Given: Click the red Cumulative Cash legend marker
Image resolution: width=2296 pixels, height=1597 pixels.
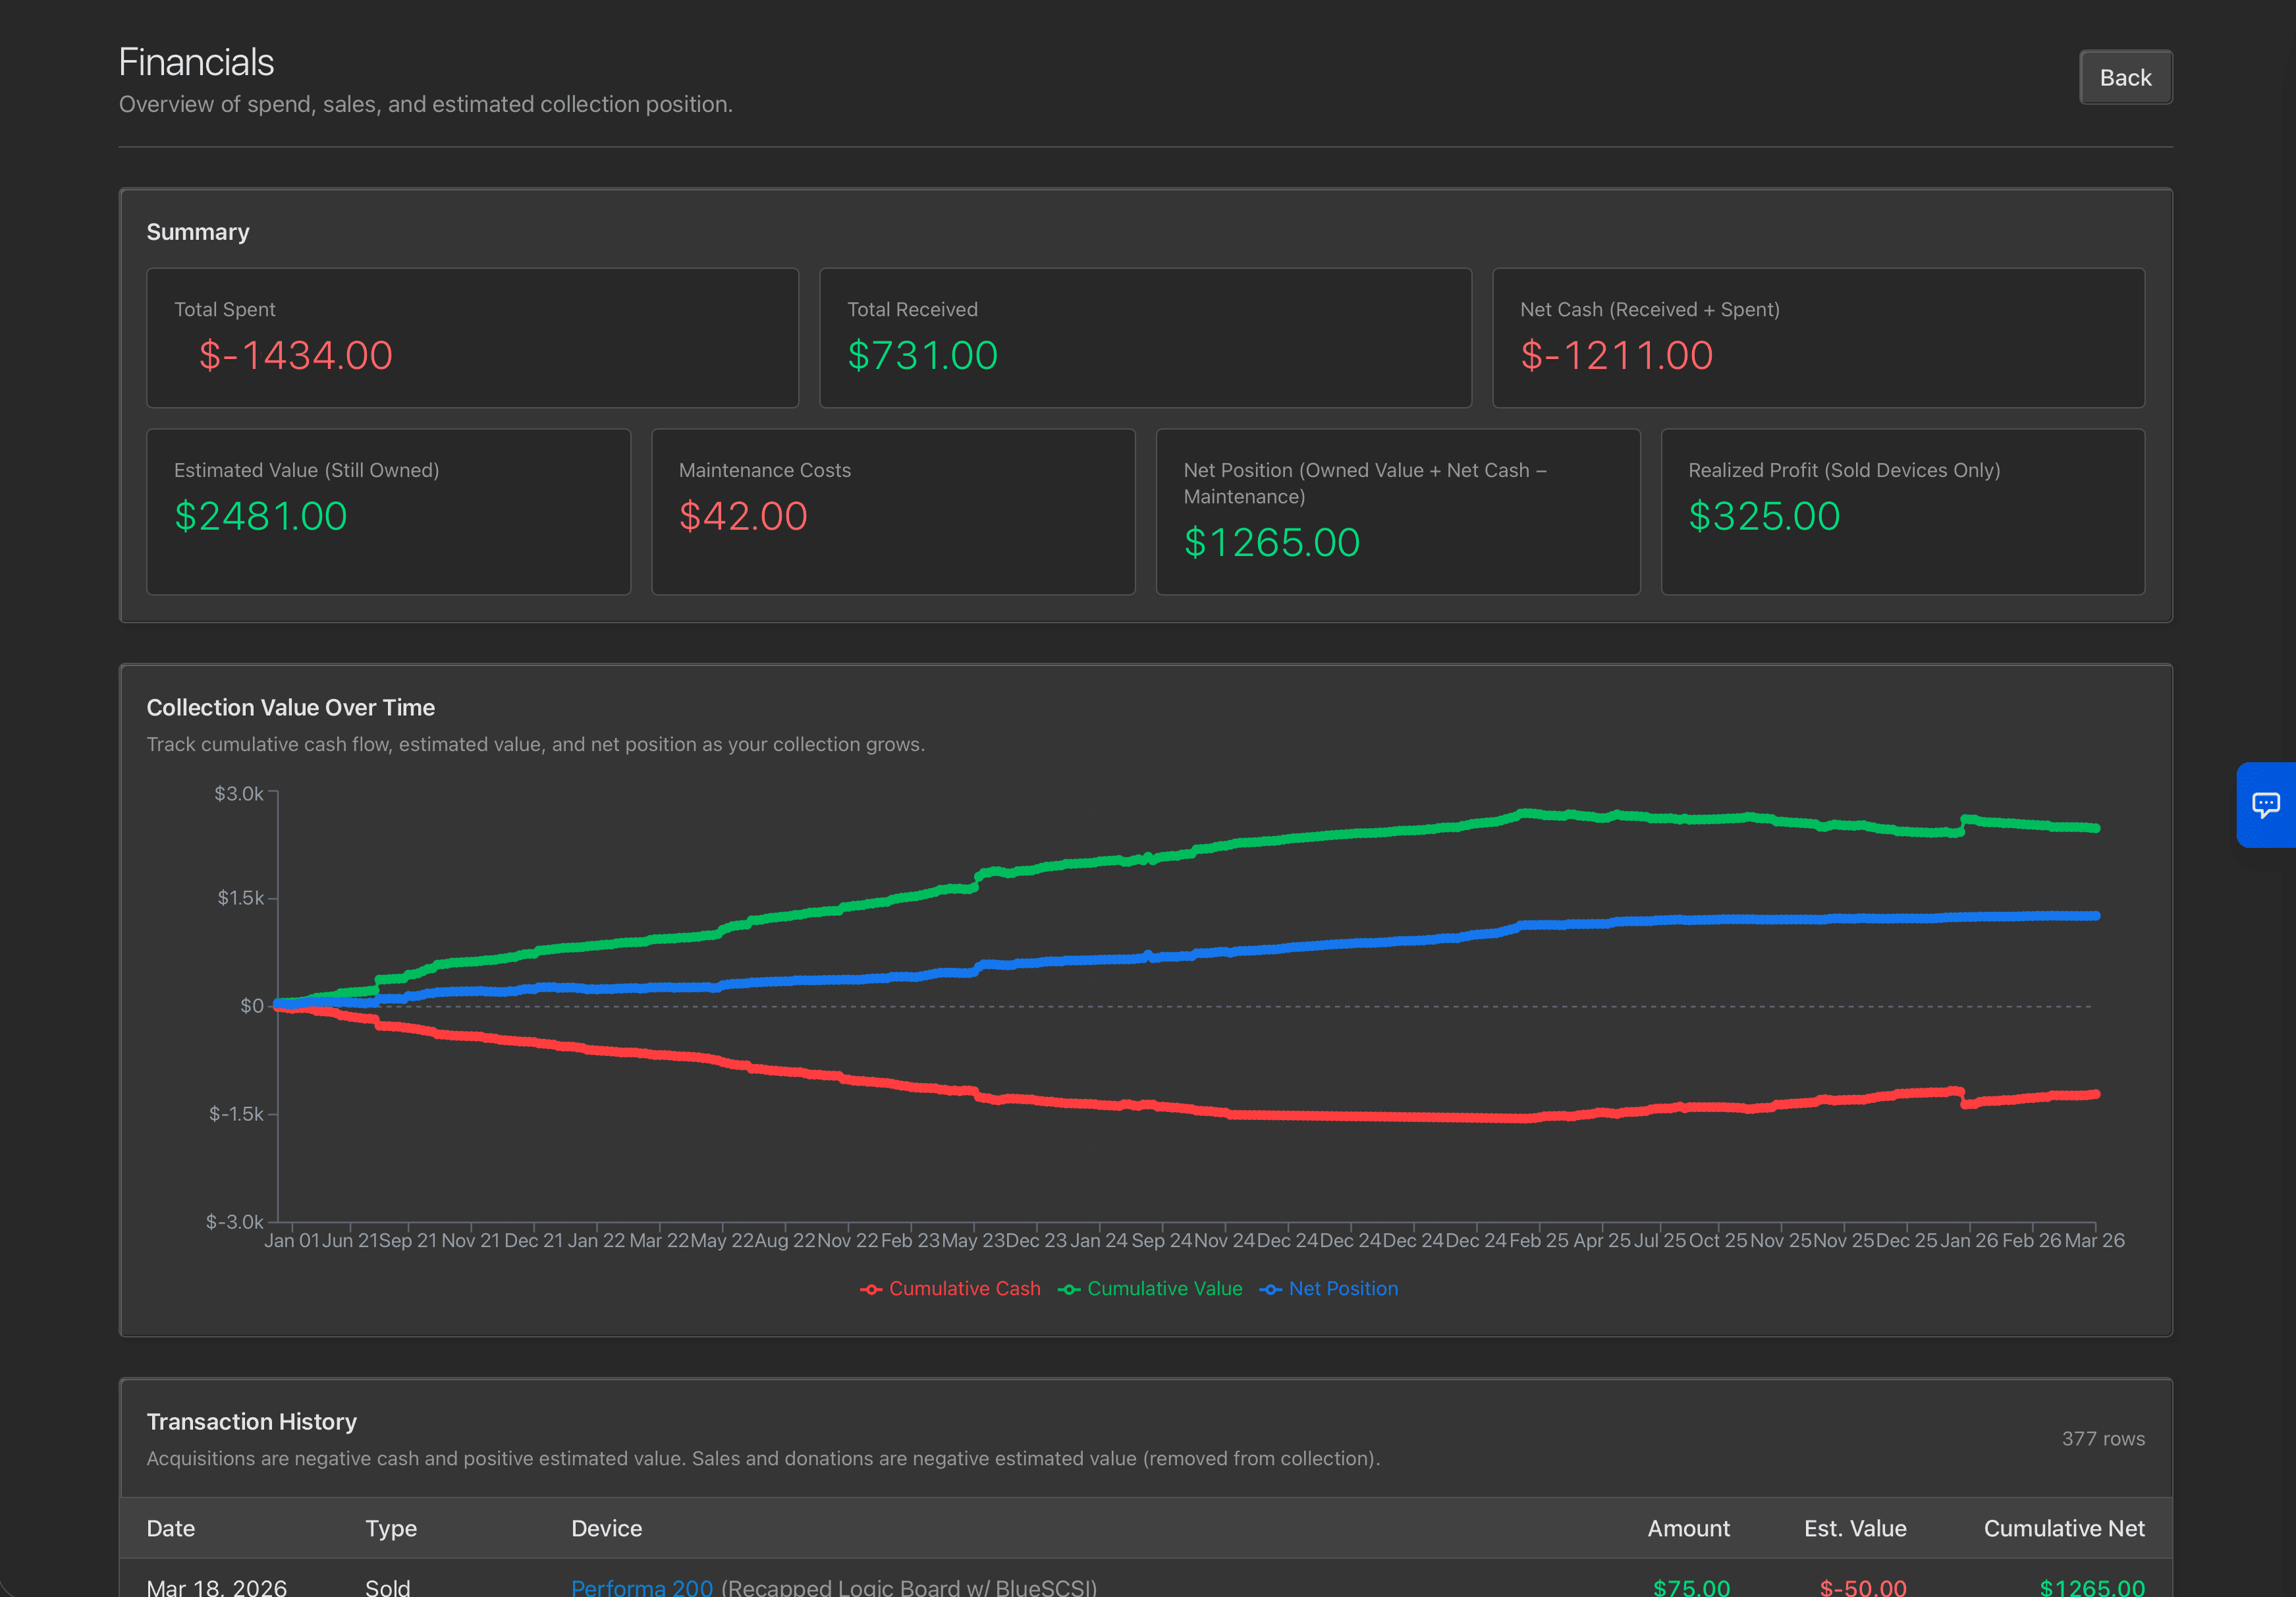Looking at the screenshot, I should coord(871,1290).
